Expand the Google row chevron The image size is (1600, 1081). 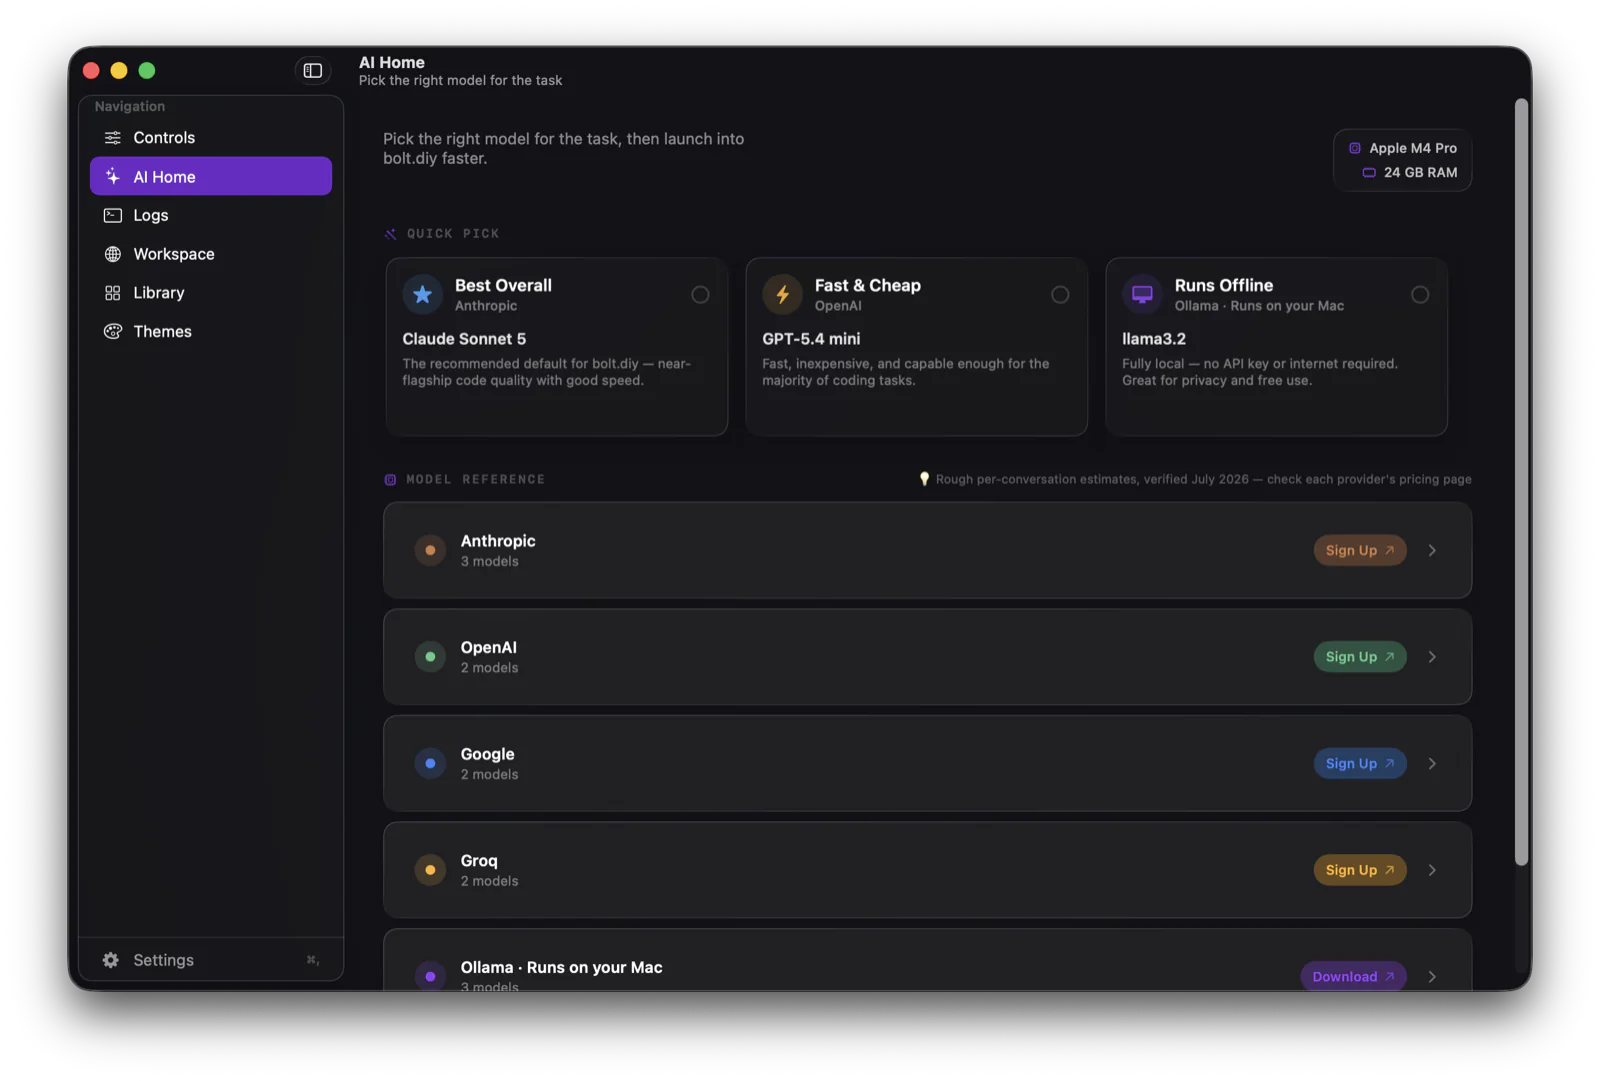click(1432, 763)
